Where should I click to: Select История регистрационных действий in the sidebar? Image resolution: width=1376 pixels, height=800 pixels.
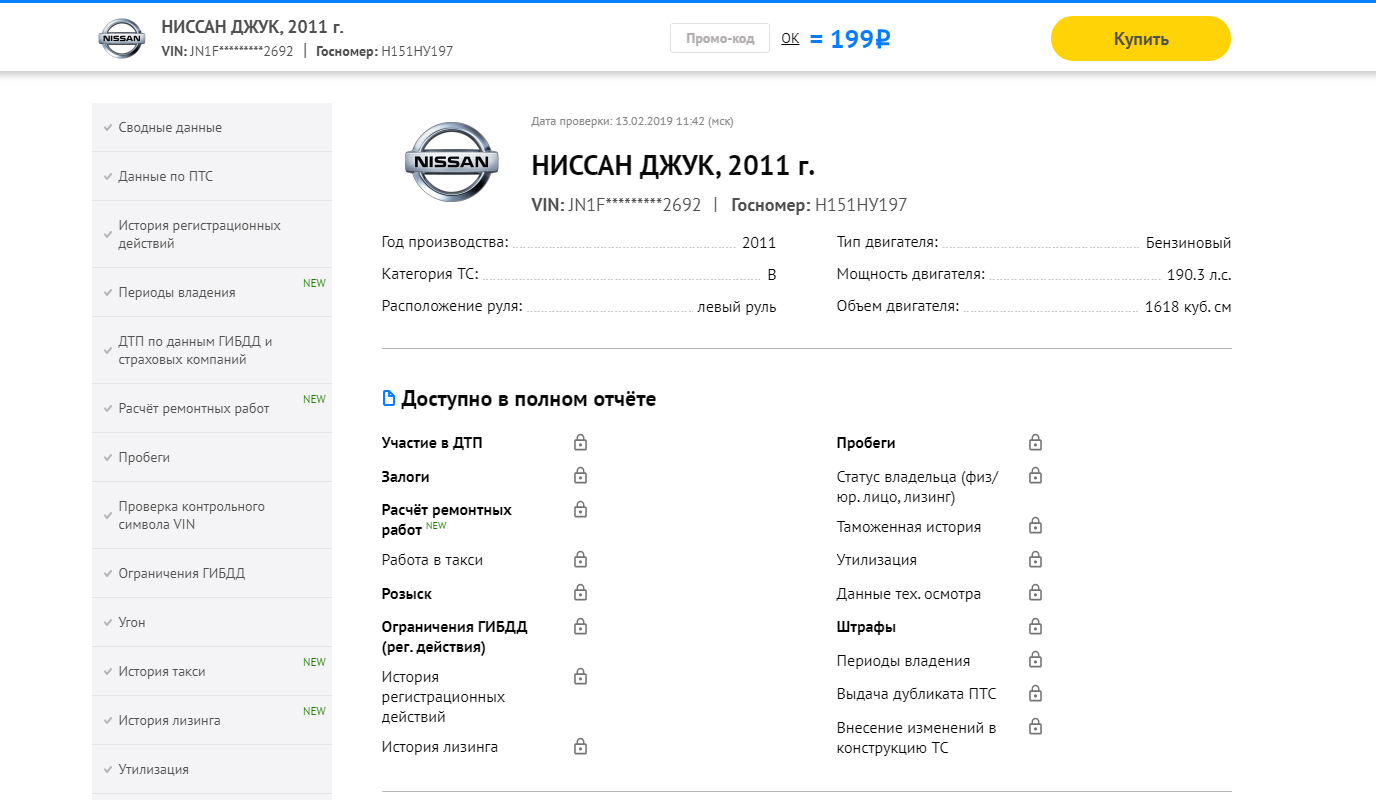212,234
